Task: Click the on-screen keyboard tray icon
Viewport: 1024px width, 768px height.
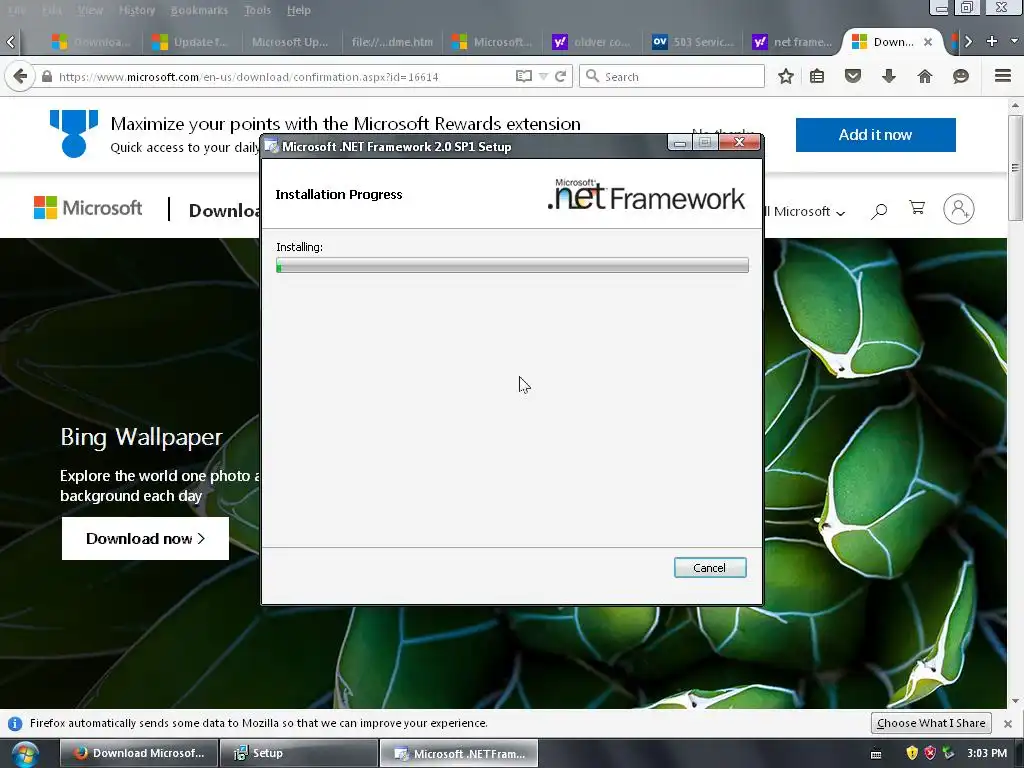Action: (876, 754)
